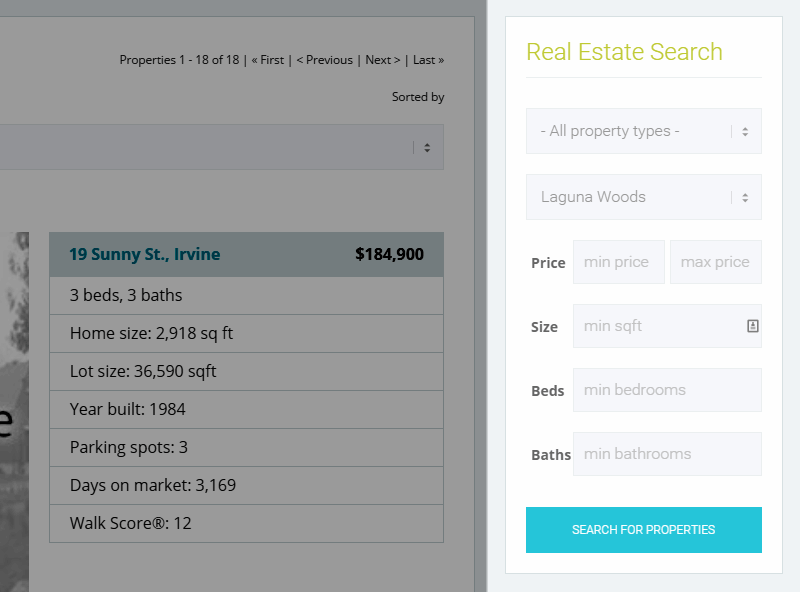
Task: Select the min bathrooms input
Action: [x=667, y=454]
